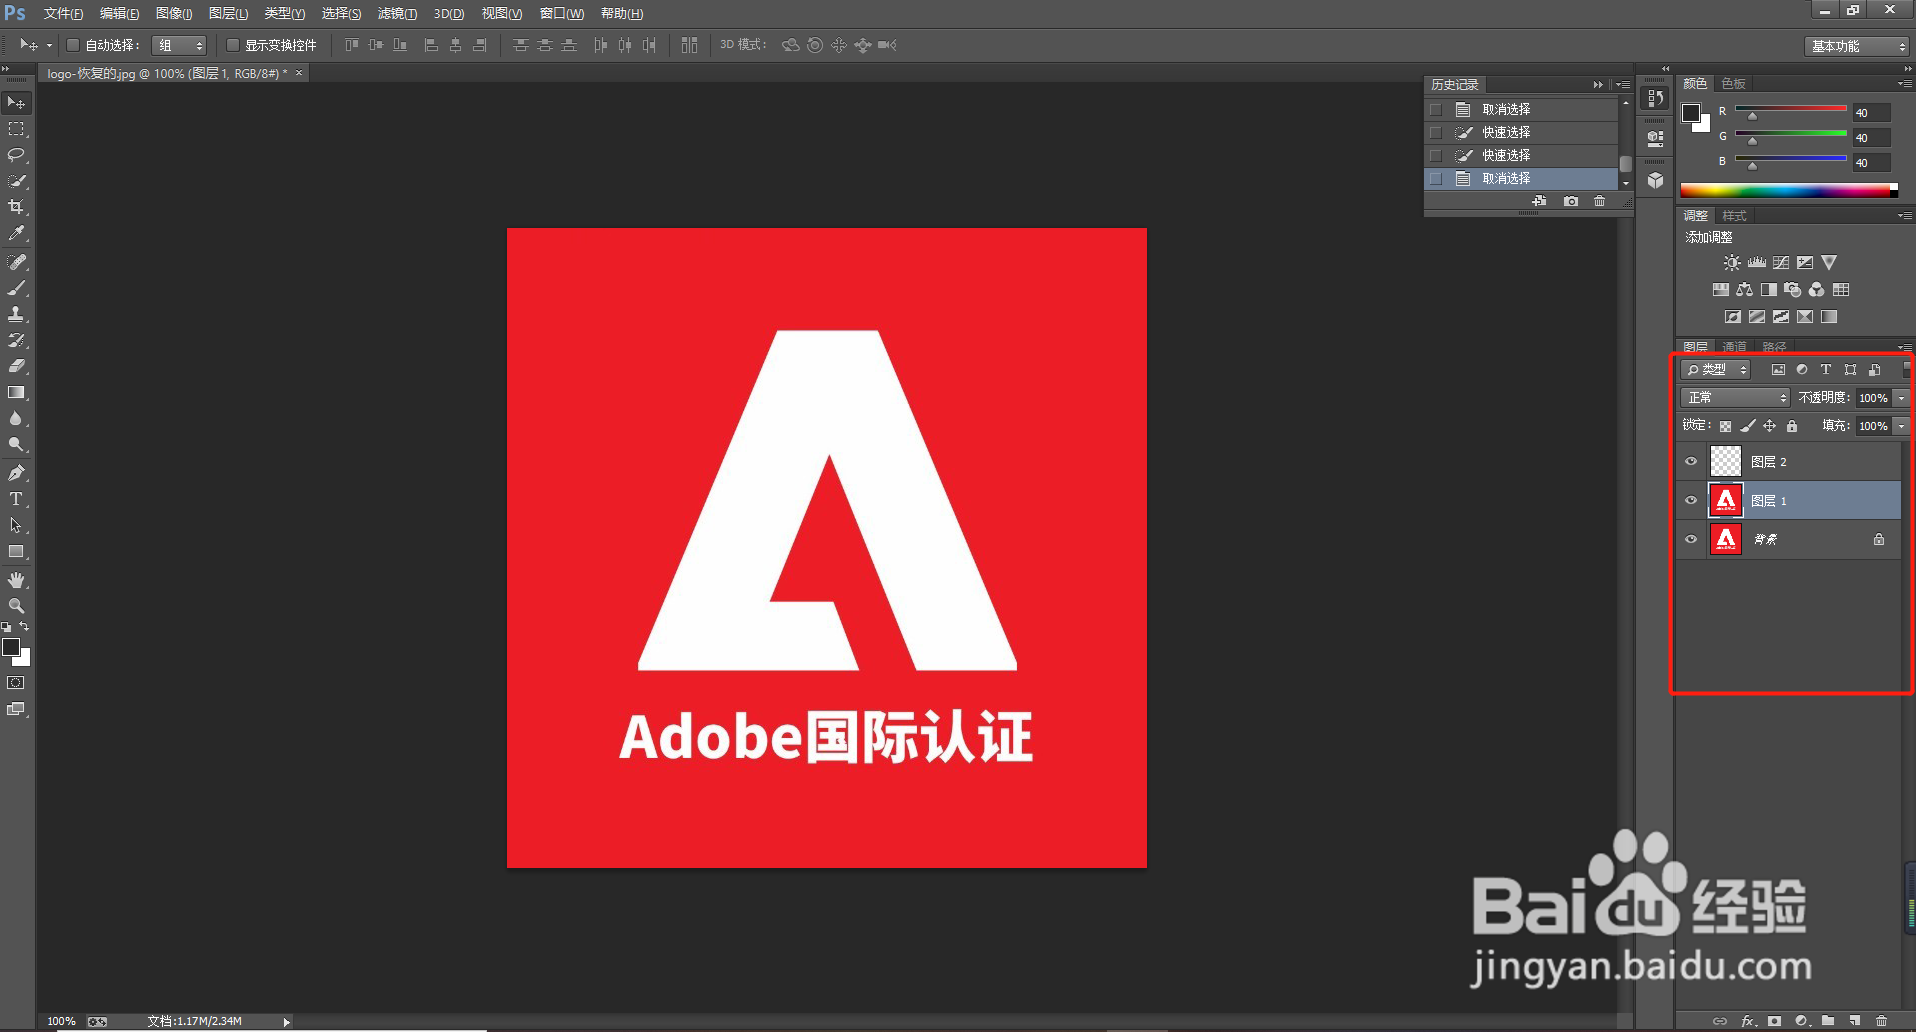Add a Levels adjustment
The image size is (1916, 1032).
pyautogui.click(x=1757, y=263)
